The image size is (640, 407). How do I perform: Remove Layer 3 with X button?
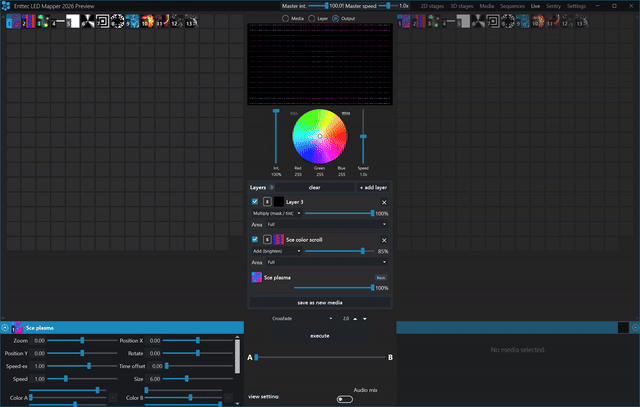click(x=384, y=202)
